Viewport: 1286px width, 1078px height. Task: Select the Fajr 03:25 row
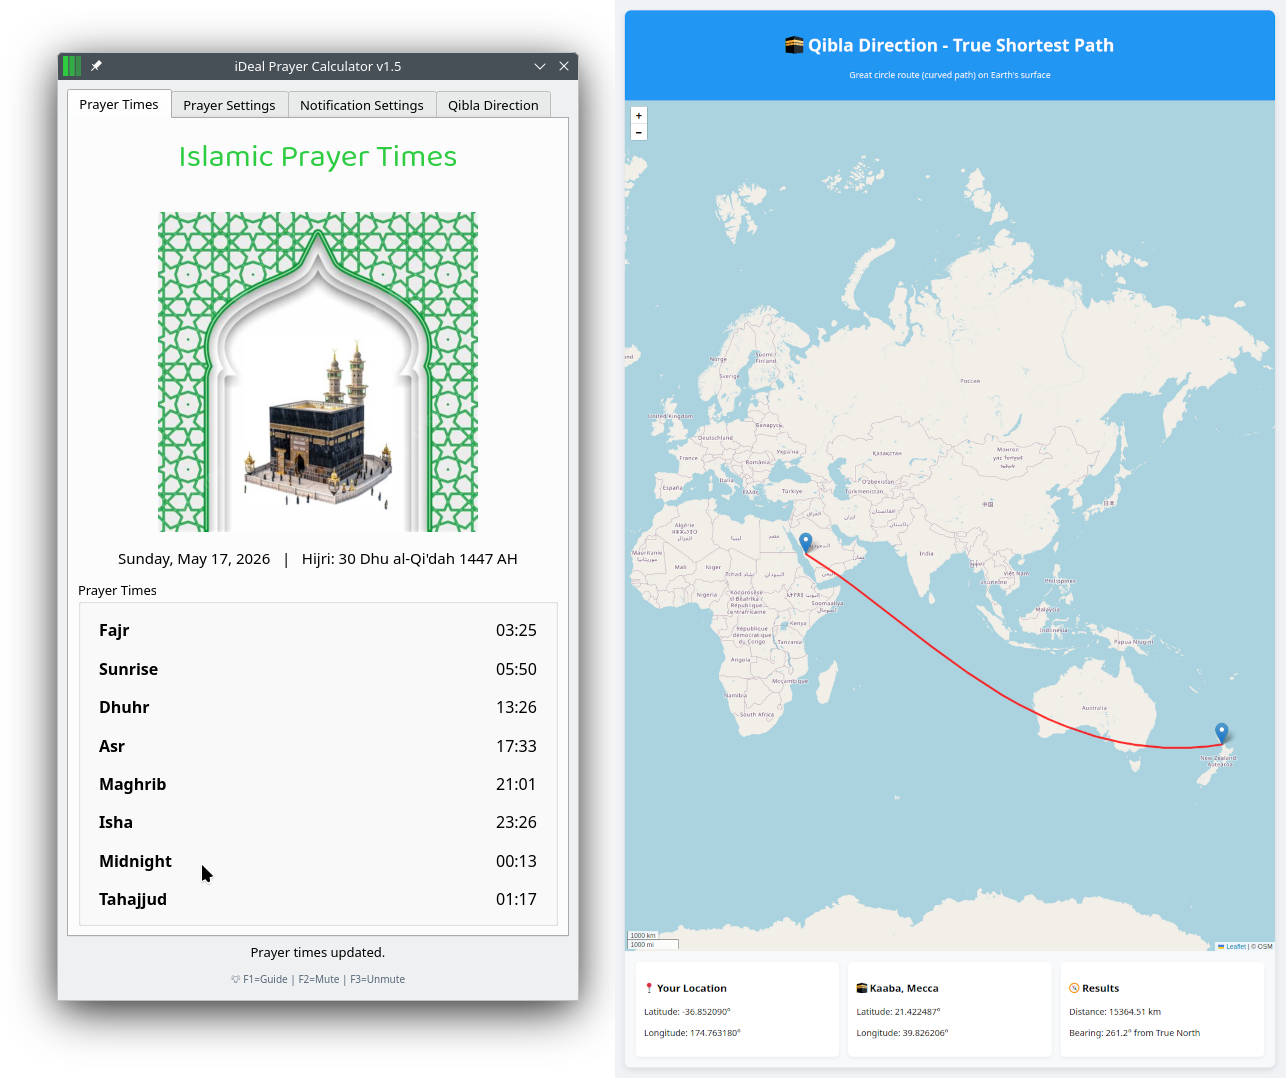[x=318, y=630]
